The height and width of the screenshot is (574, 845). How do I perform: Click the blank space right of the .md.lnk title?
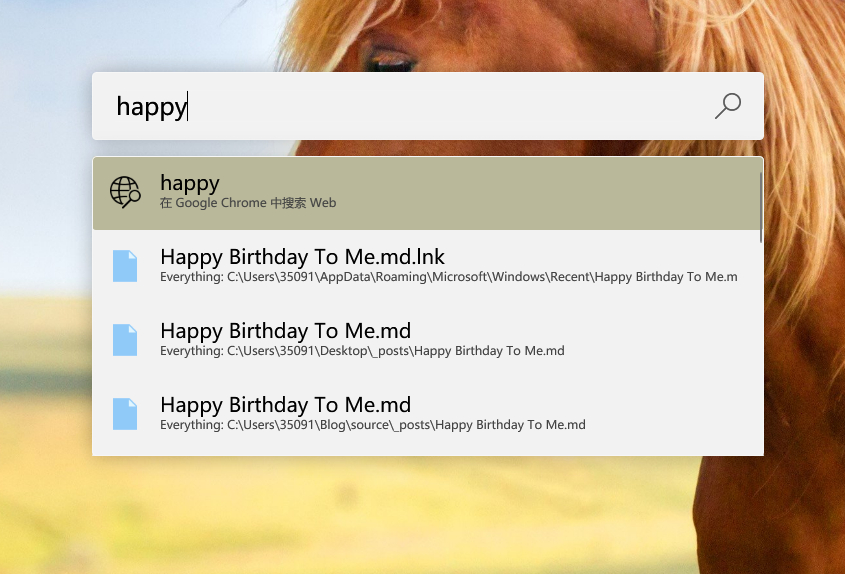click(600, 256)
